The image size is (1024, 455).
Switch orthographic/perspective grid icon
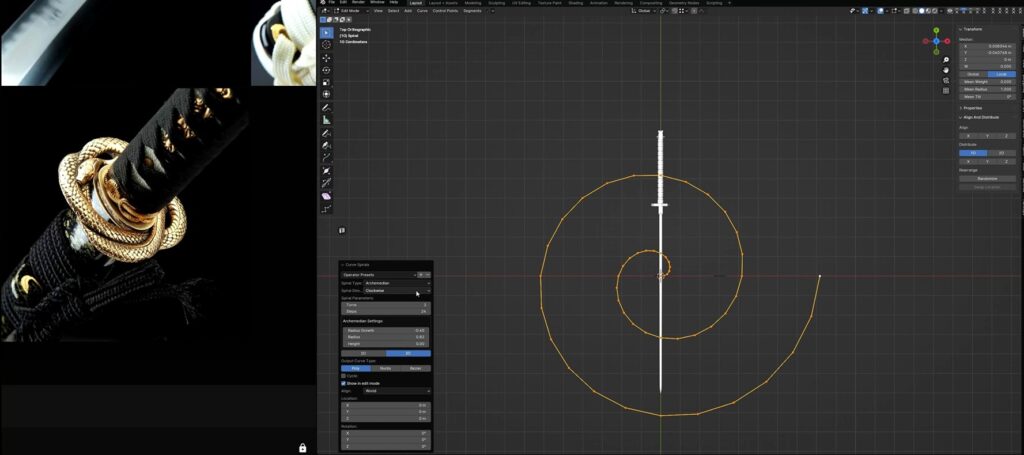946,91
